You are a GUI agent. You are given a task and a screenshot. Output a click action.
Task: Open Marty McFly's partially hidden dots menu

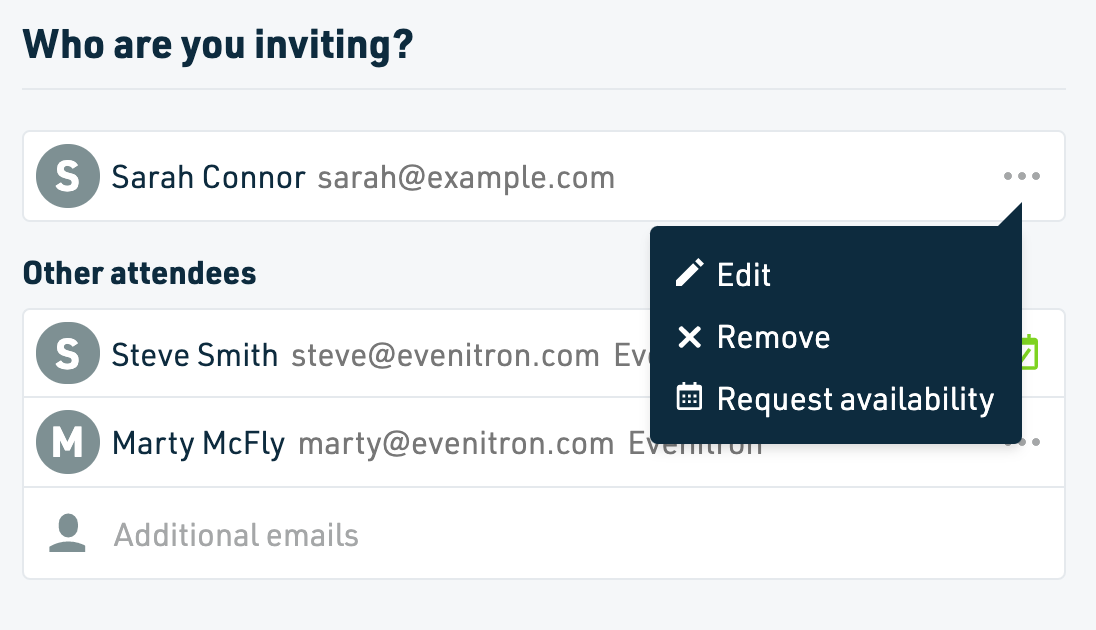1031,442
